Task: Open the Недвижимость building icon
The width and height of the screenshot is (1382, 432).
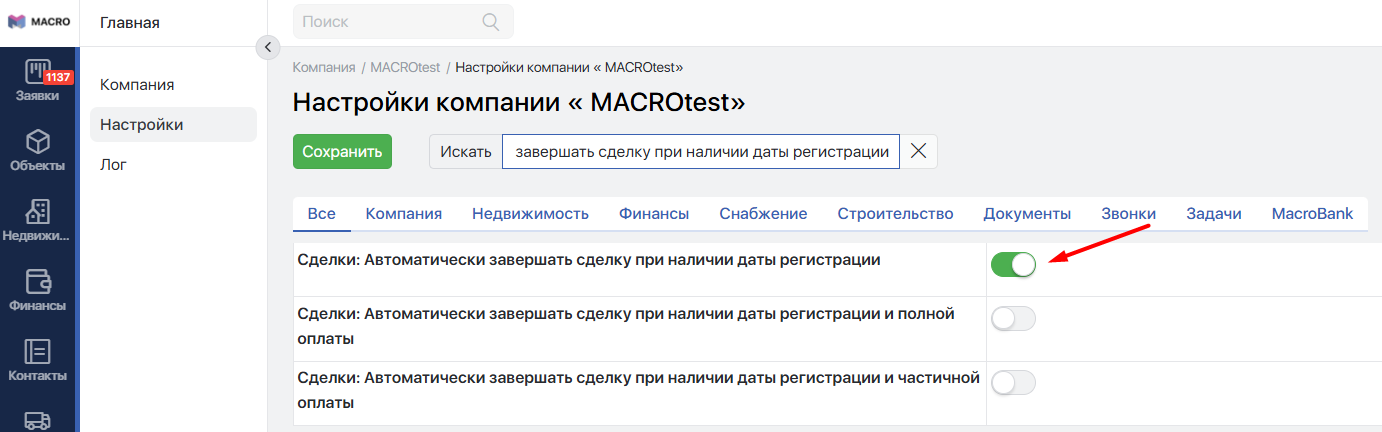Action: (x=38, y=211)
